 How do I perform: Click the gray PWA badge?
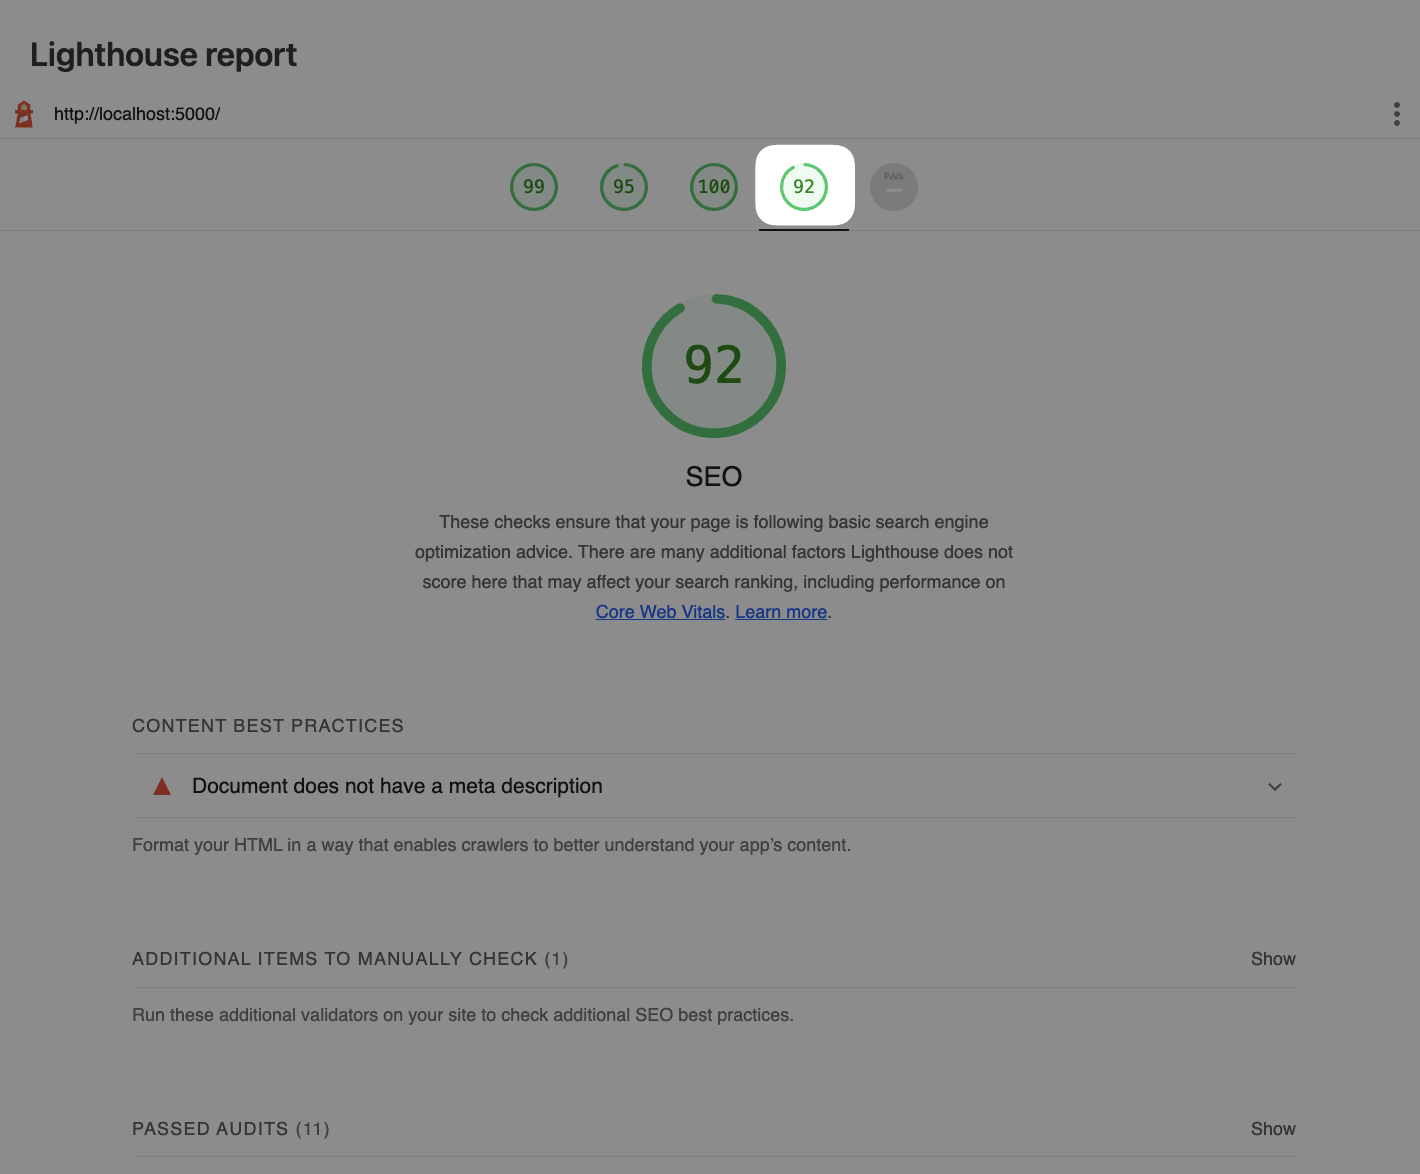pyautogui.click(x=894, y=187)
